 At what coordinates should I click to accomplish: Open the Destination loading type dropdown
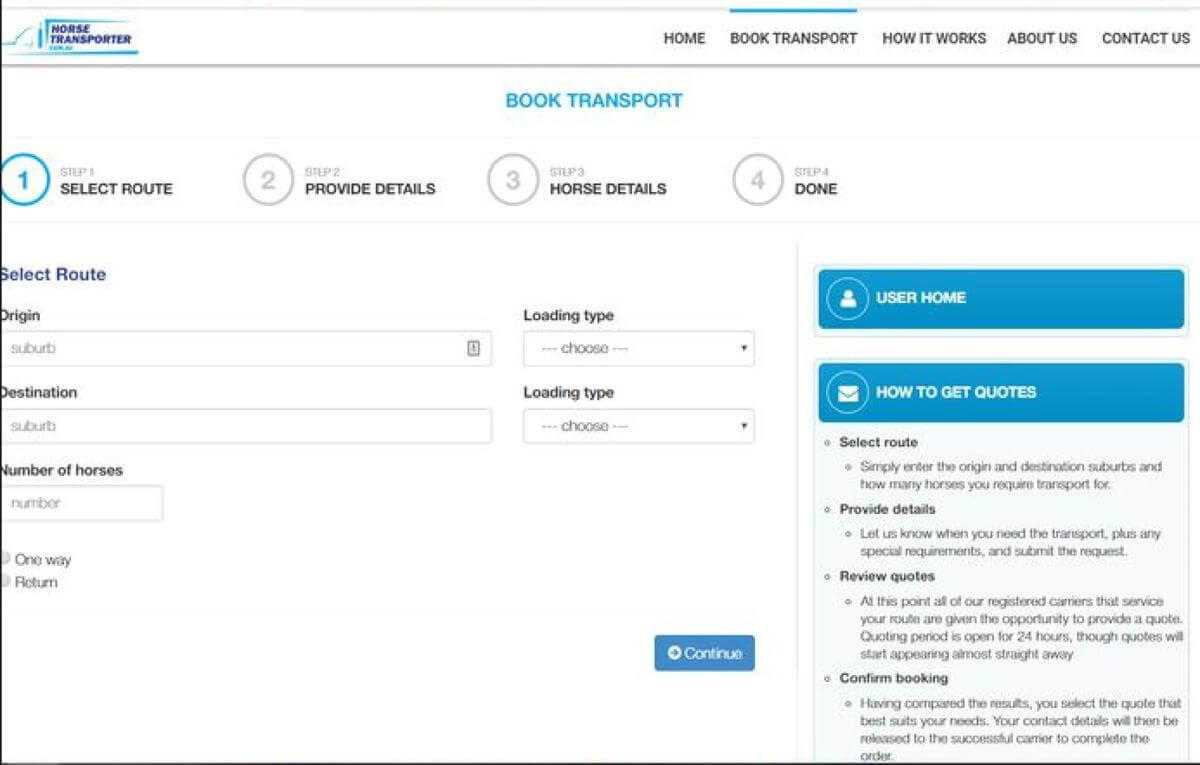pyautogui.click(x=639, y=425)
